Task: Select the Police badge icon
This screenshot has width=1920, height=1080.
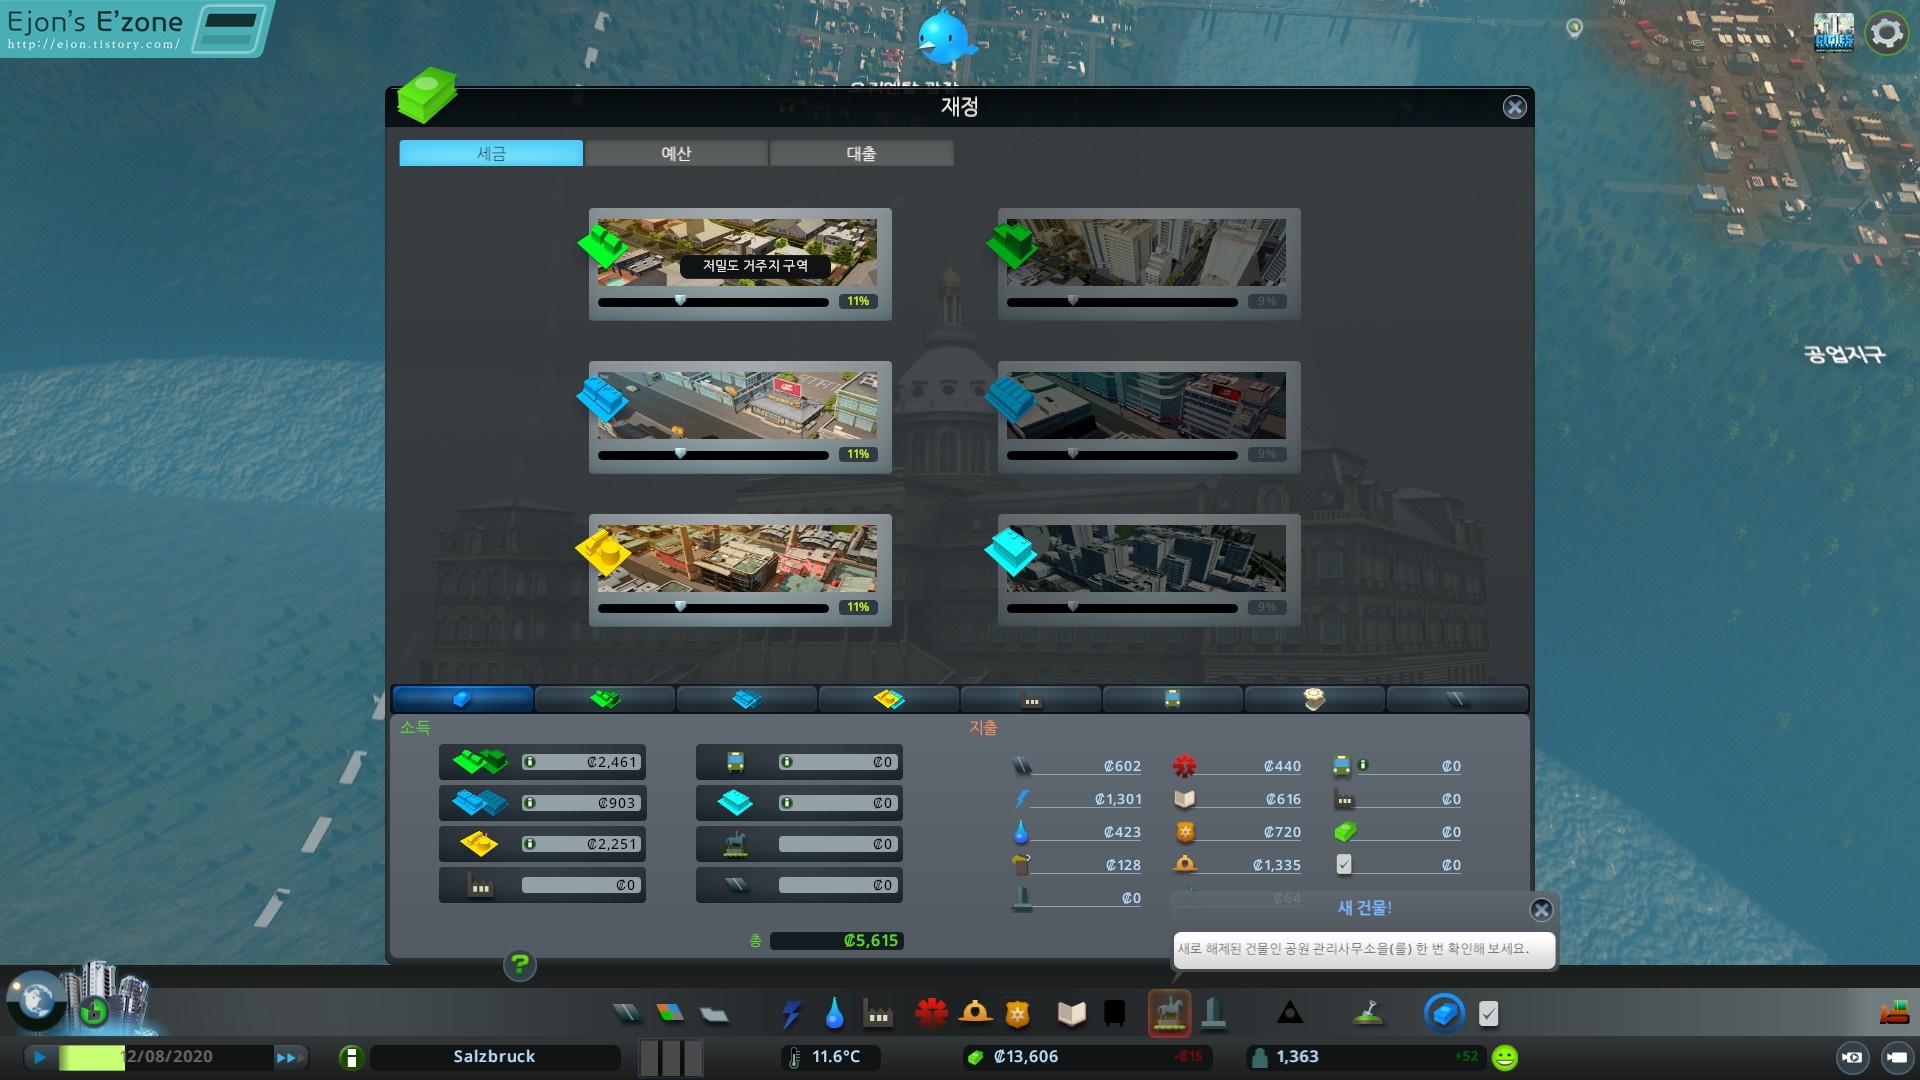Action: click(x=1017, y=1014)
